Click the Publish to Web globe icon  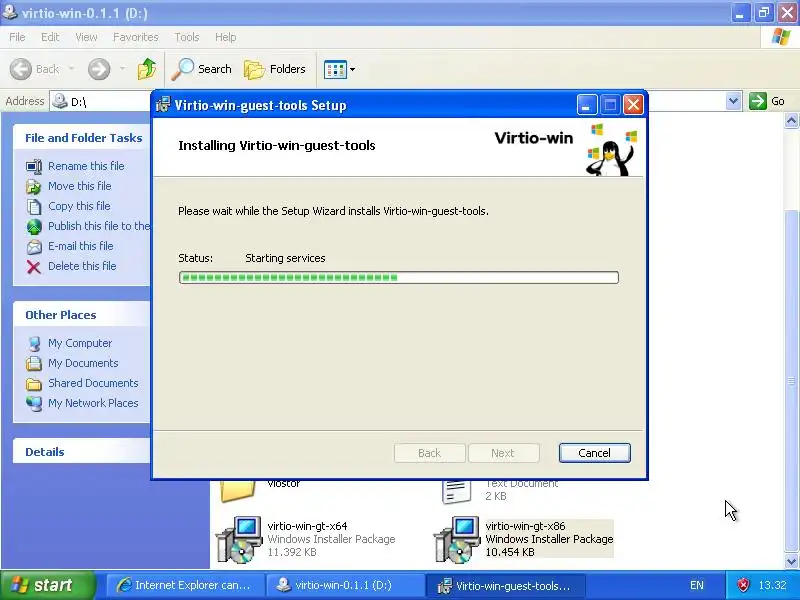coord(34,227)
